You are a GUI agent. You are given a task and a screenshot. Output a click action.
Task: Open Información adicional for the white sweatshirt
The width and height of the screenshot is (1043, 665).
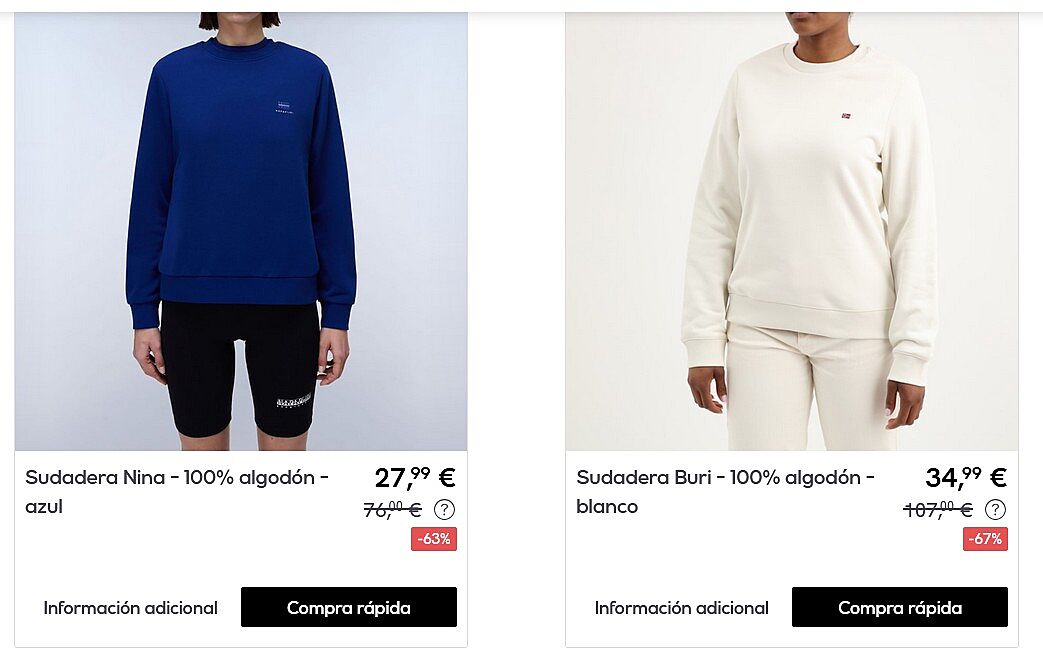(x=682, y=608)
